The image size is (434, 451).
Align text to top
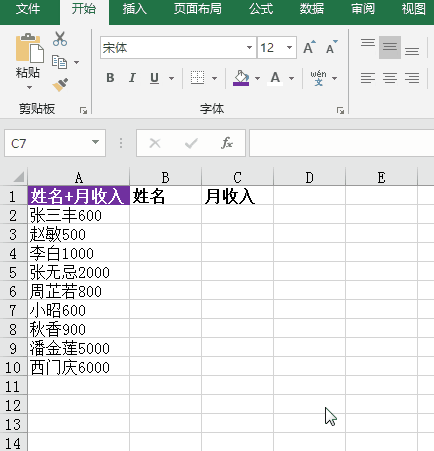tap(368, 43)
